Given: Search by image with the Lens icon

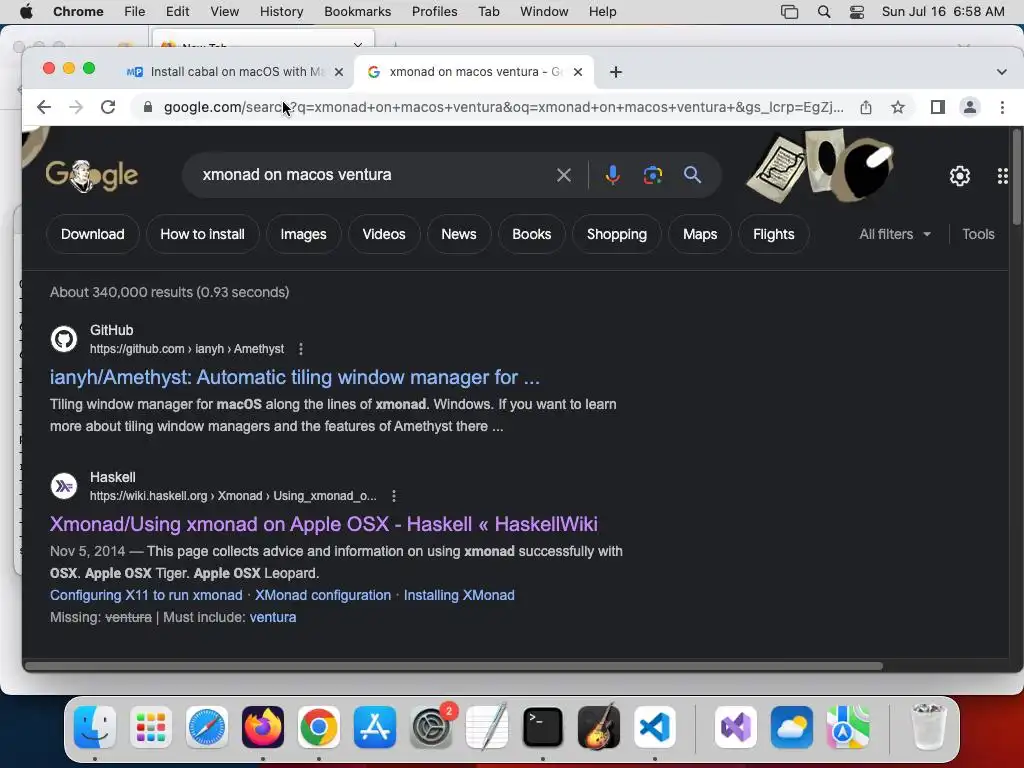Looking at the screenshot, I should tap(652, 175).
